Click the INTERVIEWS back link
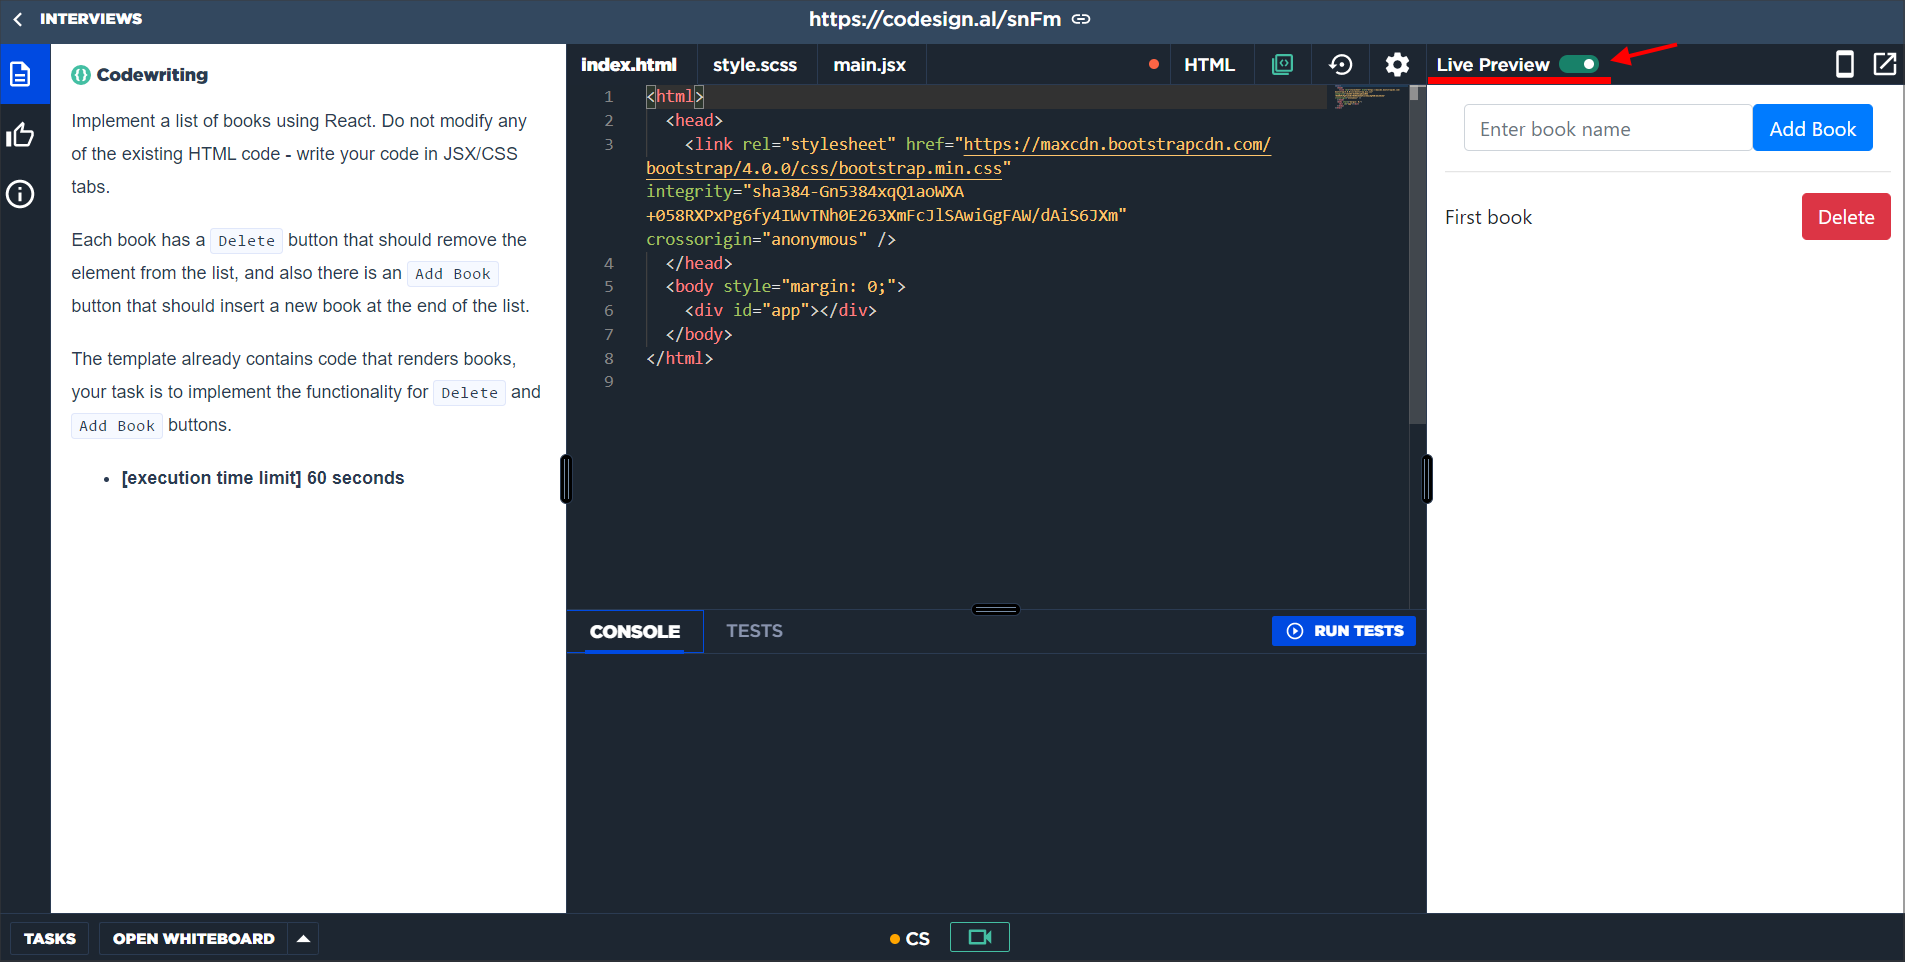The height and width of the screenshot is (962, 1905). click(91, 19)
